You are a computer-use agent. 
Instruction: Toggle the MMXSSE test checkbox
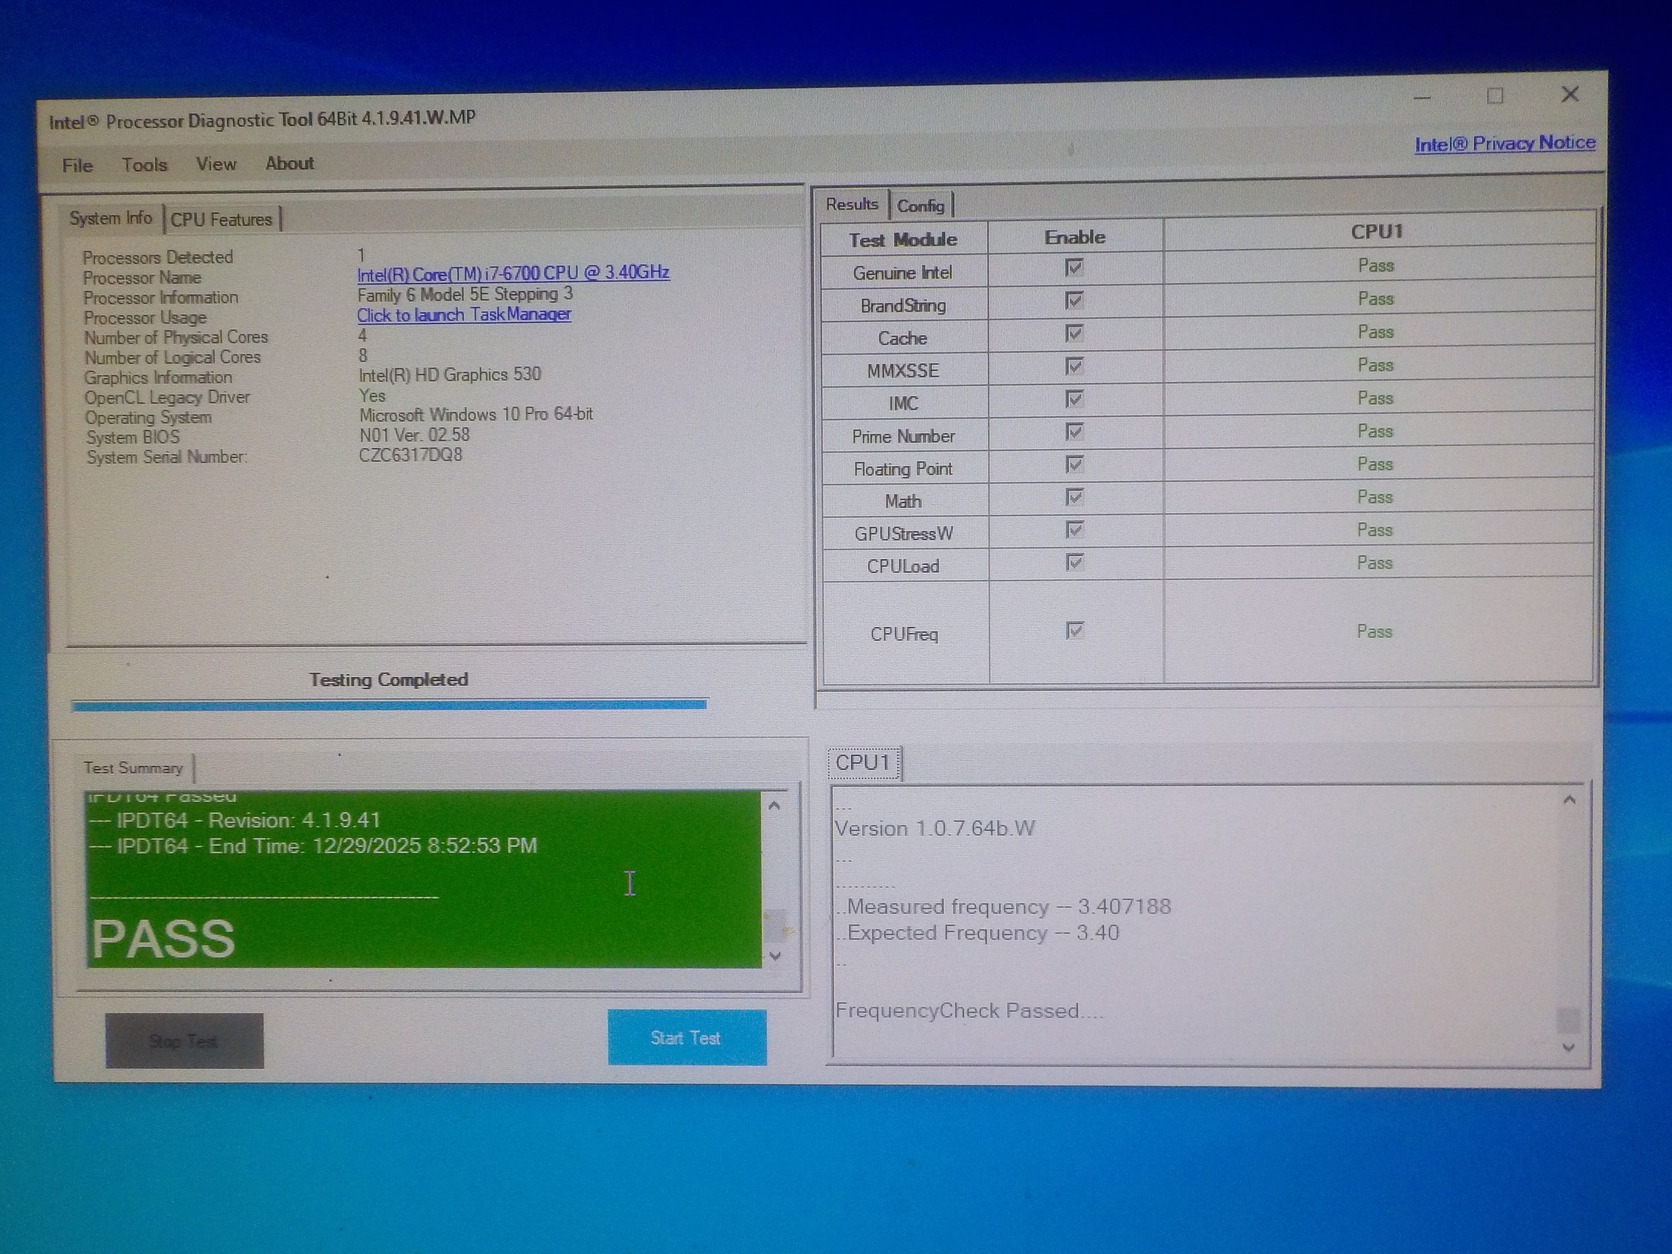point(1074,366)
